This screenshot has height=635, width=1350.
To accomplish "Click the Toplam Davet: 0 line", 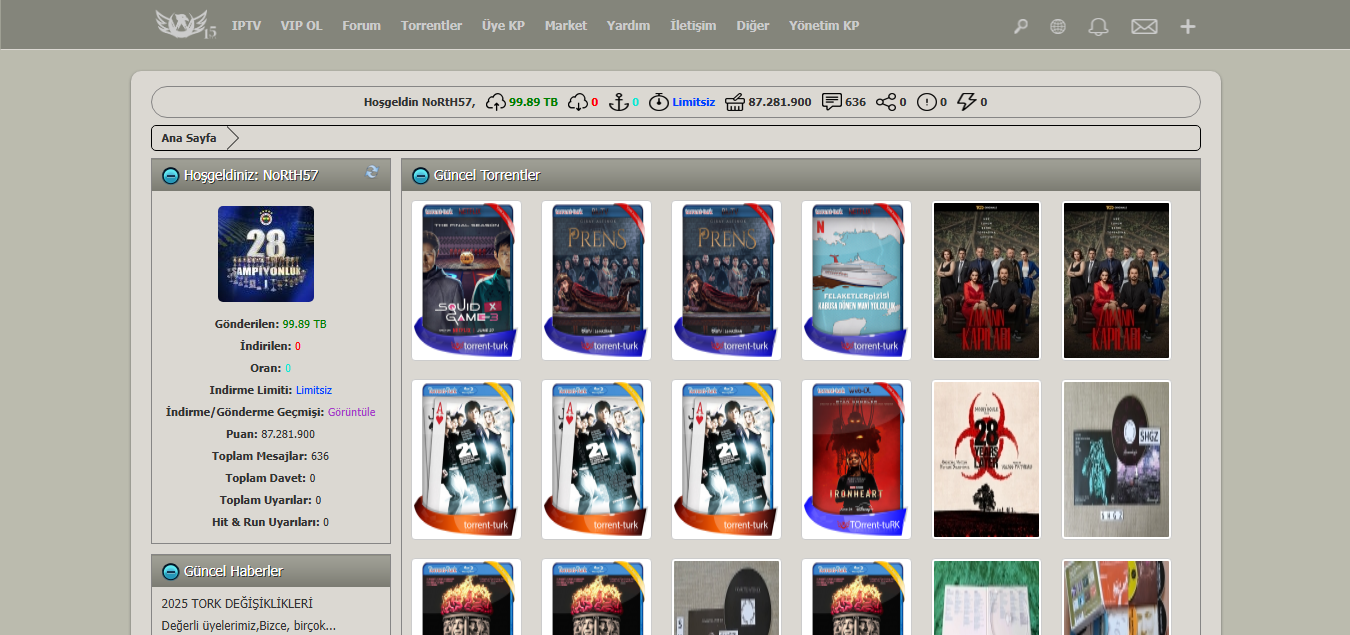I will pos(271,478).
